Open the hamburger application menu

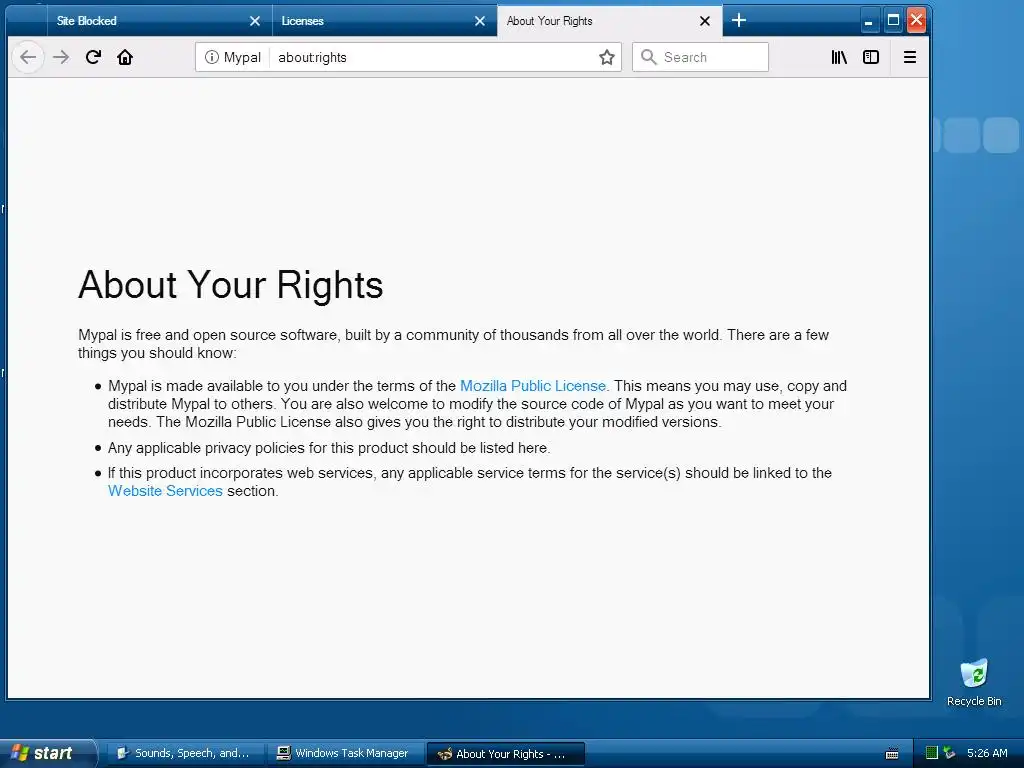(910, 57)
